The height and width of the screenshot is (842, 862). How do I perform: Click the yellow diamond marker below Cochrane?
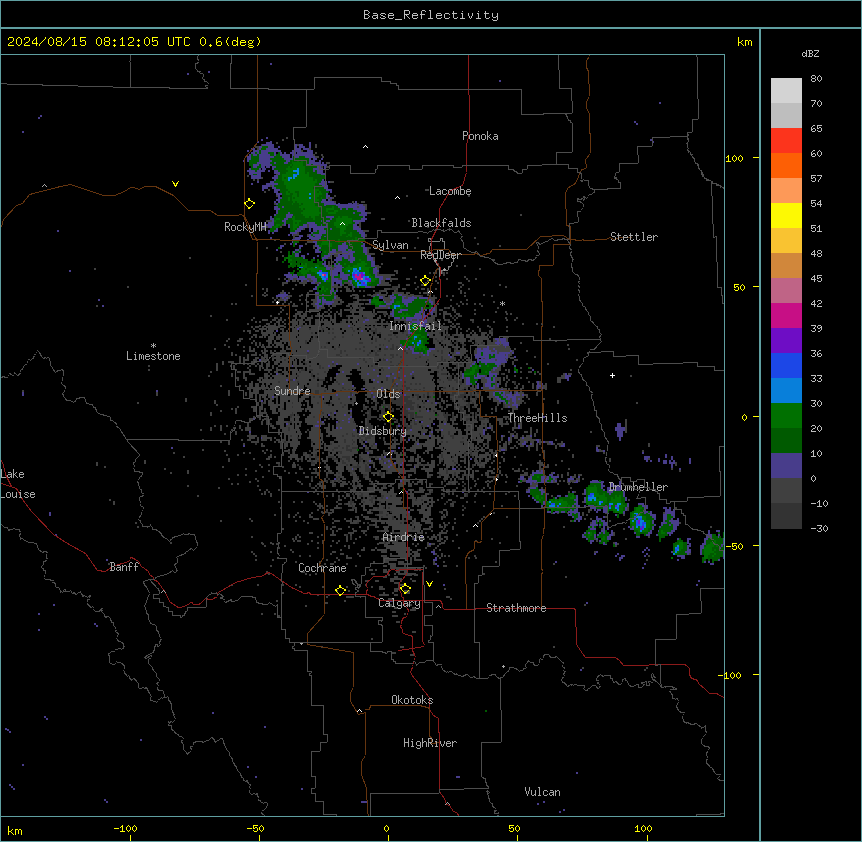pyautogui.click(x=340, y=590)
